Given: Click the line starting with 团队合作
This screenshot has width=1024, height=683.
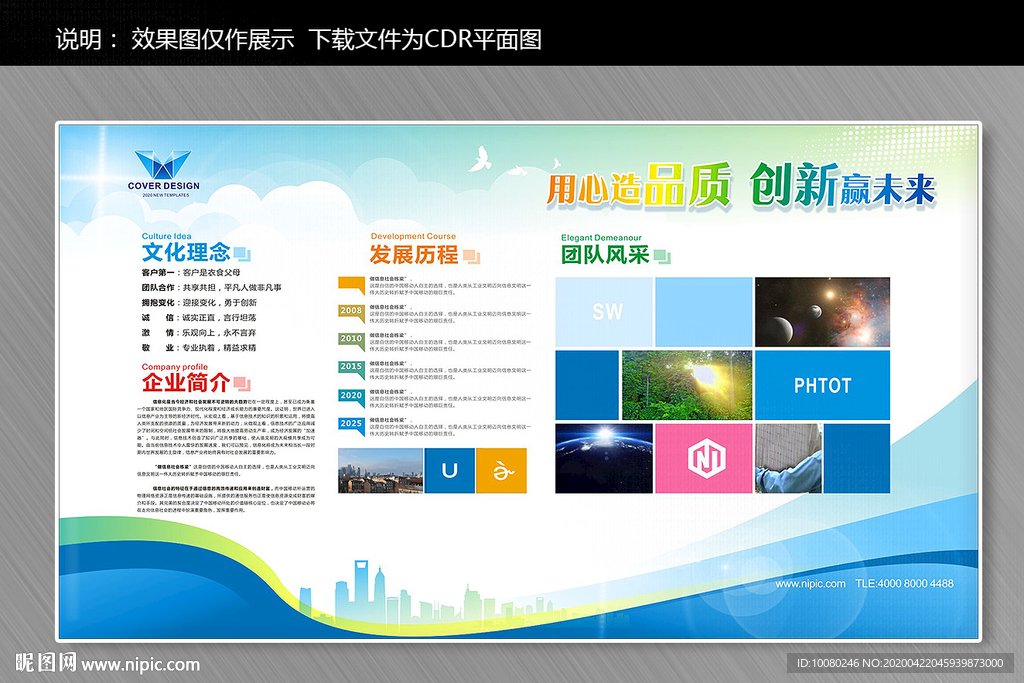Looking at the screenshot, I should pyautogui.click(x=212, y=287).
